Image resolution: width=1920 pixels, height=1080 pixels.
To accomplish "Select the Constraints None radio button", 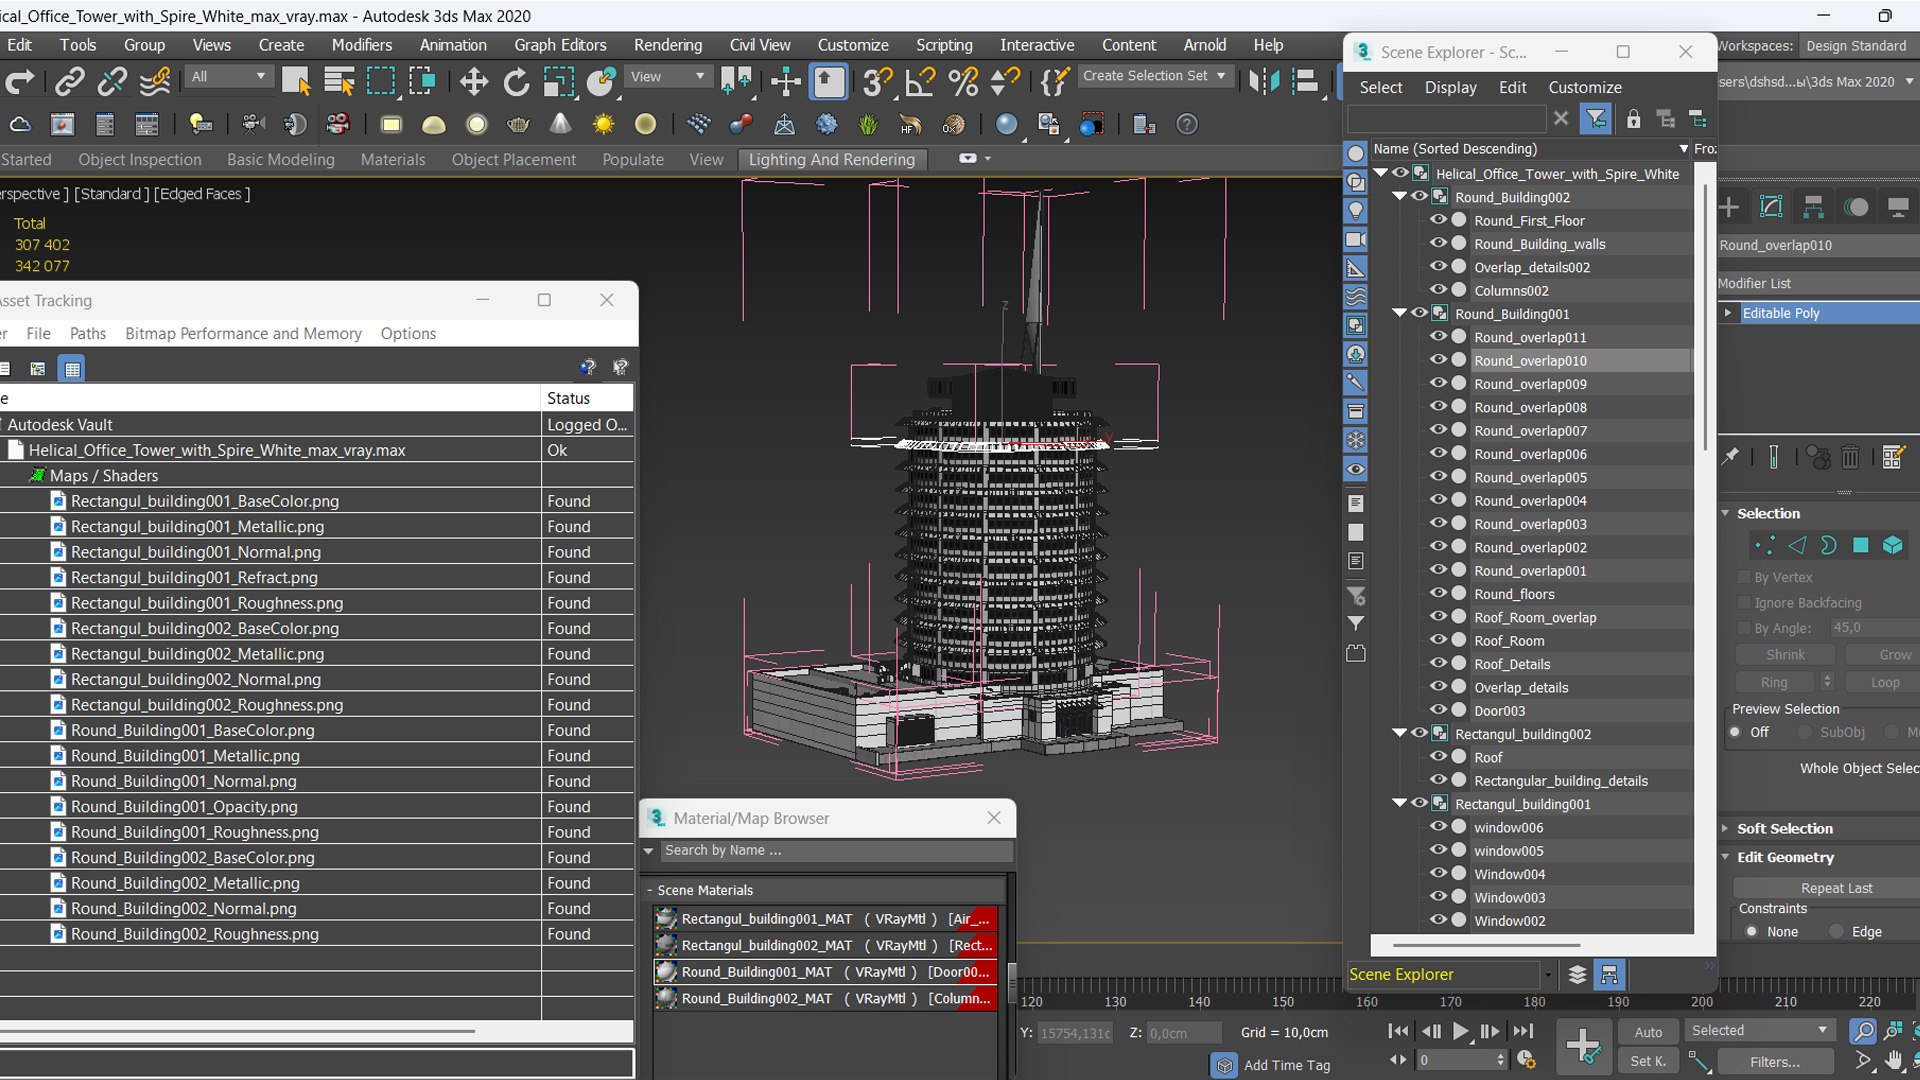I will coord(1751,931).
